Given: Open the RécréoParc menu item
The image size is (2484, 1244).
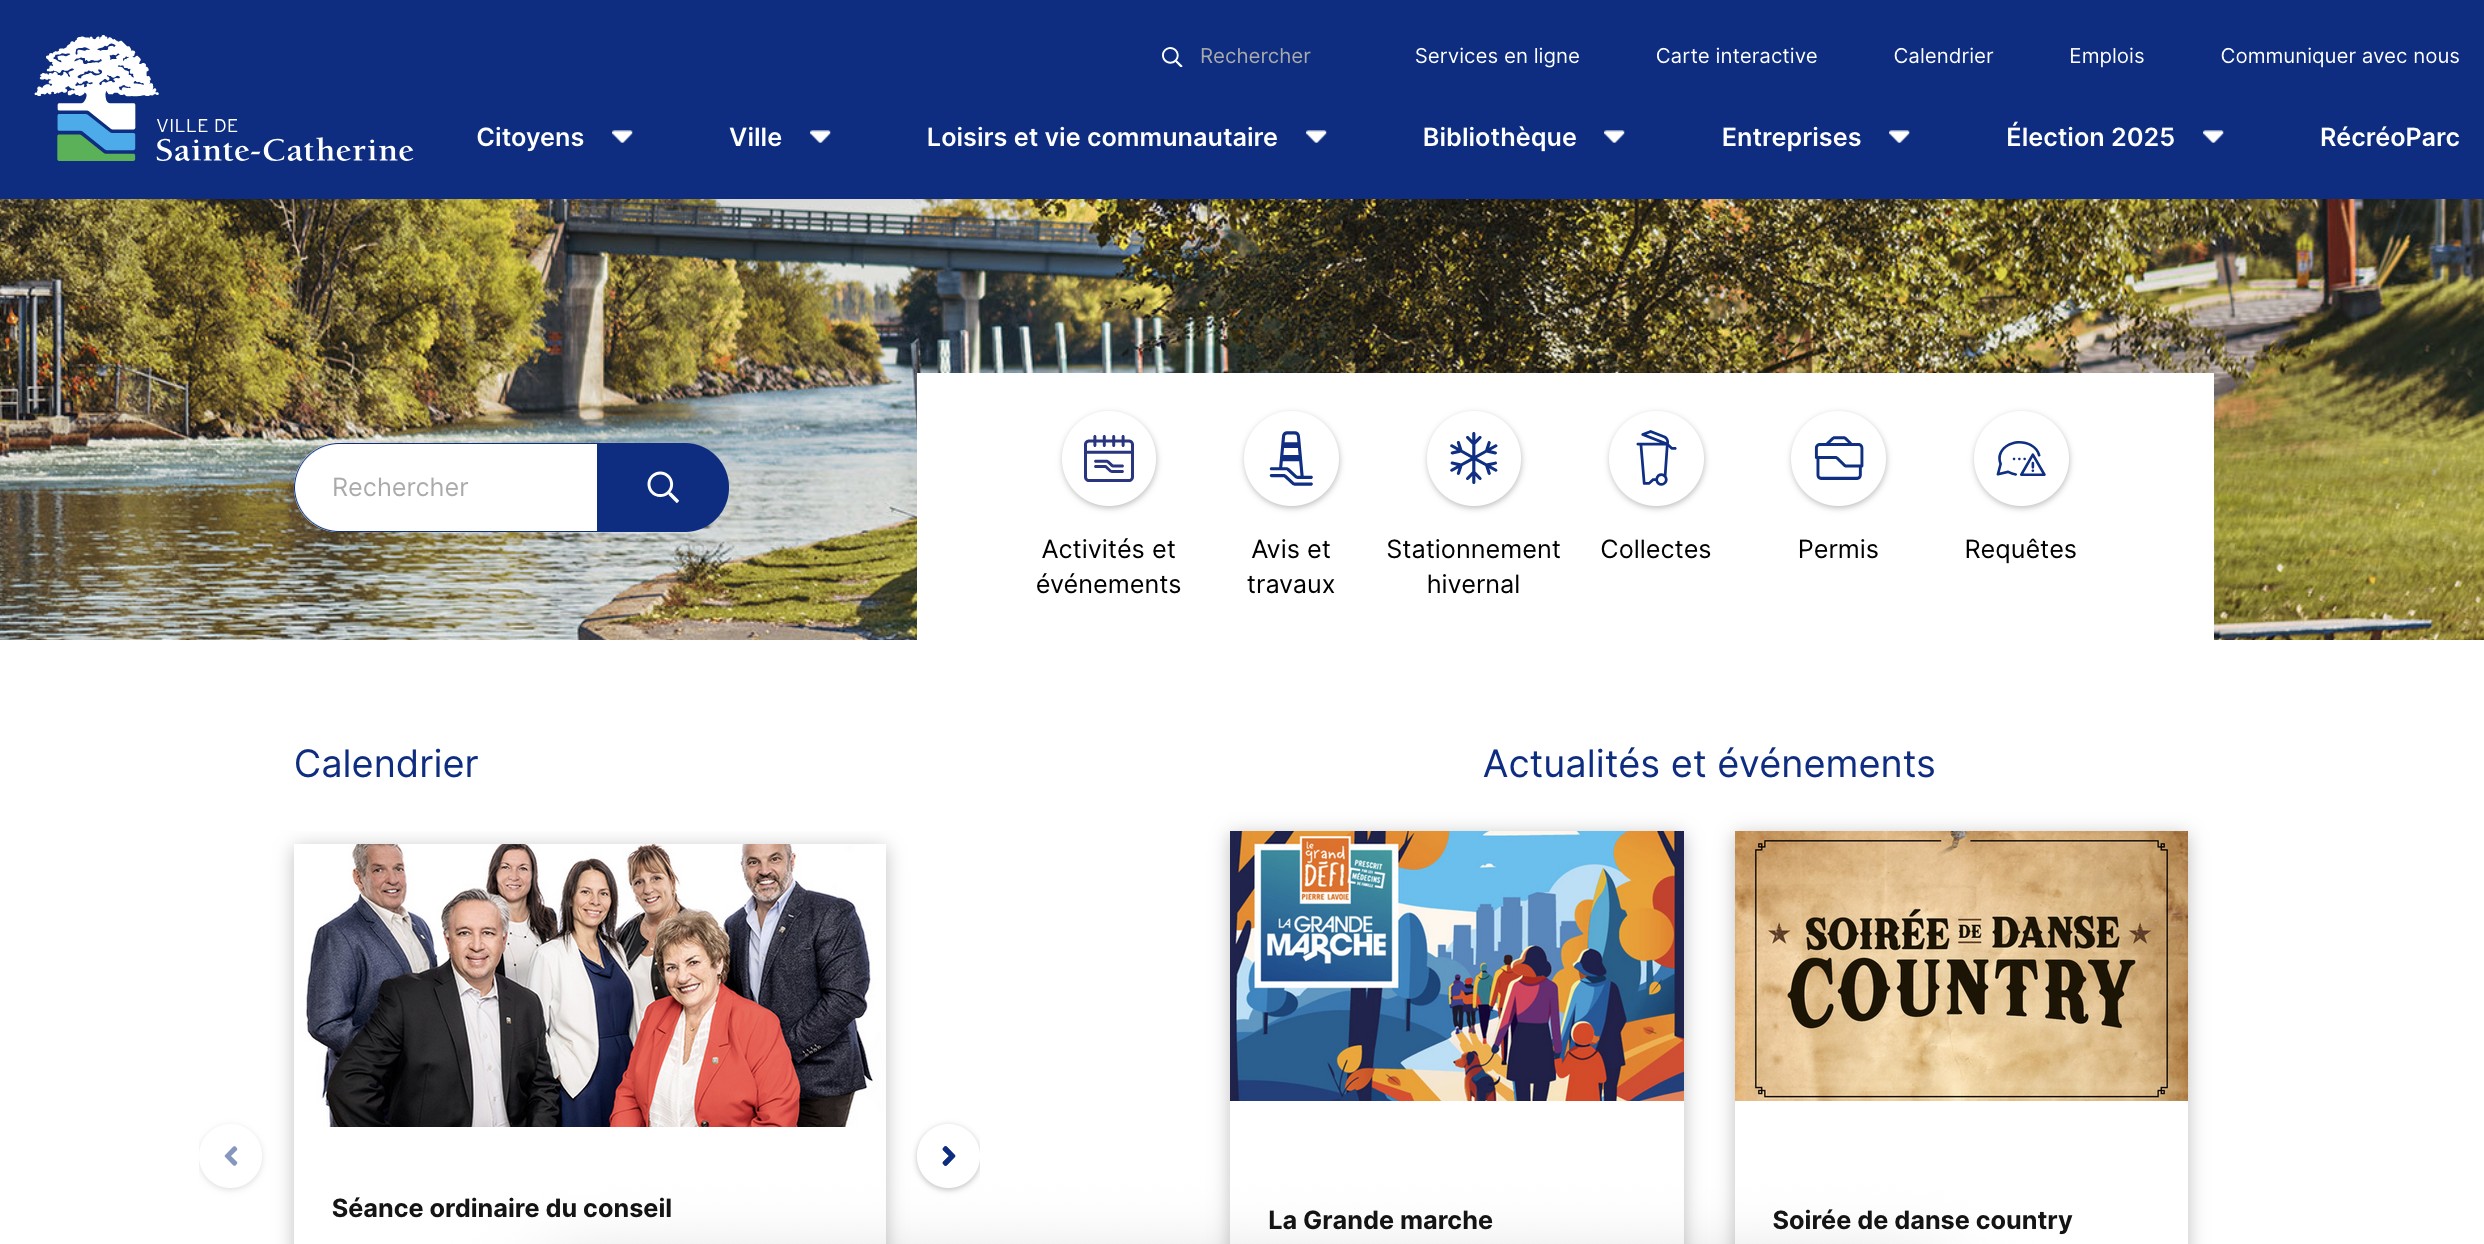Looking at the screenshot, I should coord(2388,137).
